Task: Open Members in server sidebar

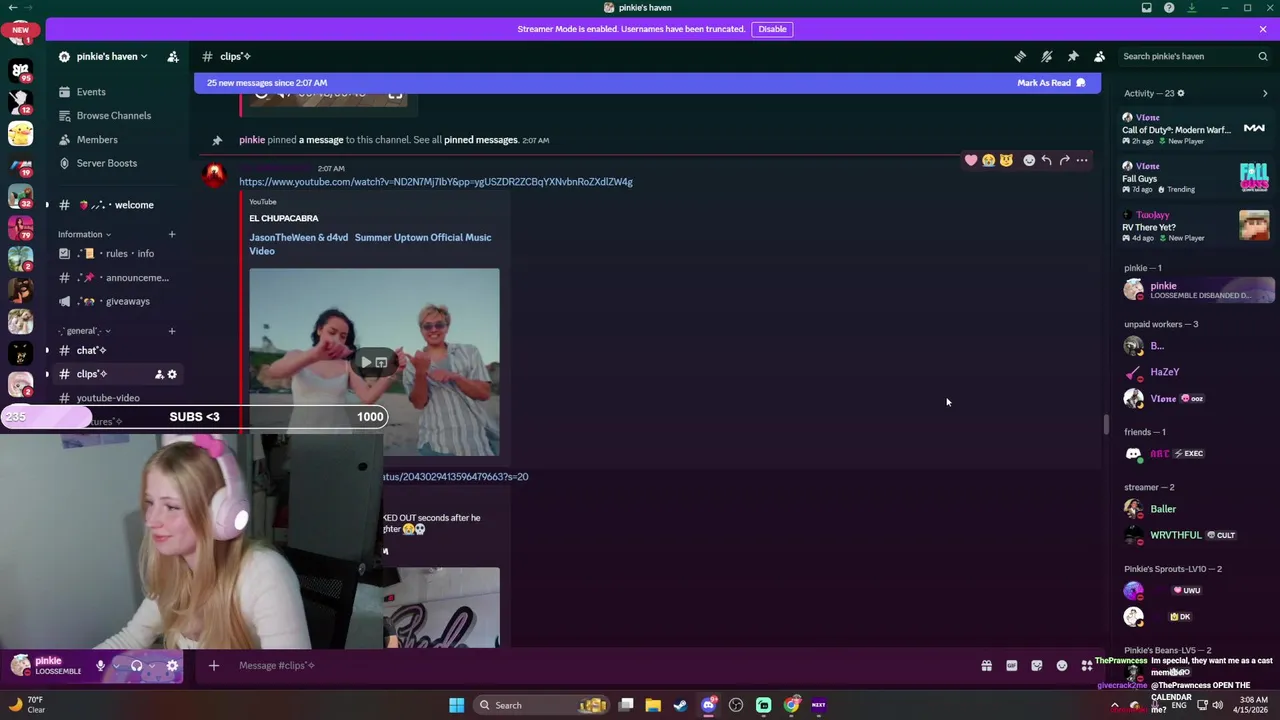Action: (x=118, y=140)
